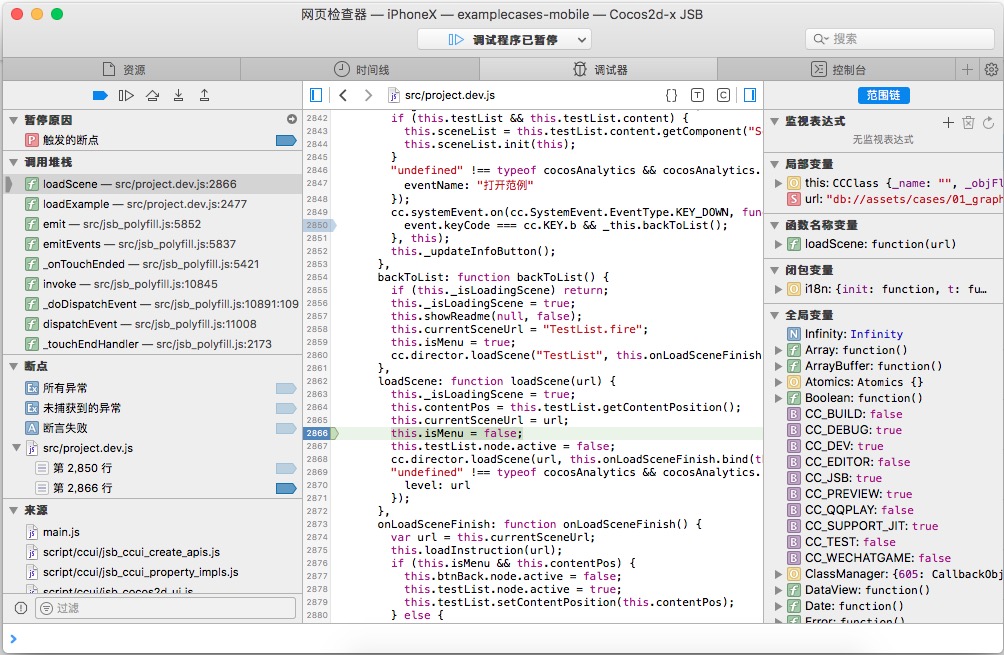Toggle the 第 2,866 行 breakpoint
Screen dimensions: 1004x655
(x=286, y=488)
